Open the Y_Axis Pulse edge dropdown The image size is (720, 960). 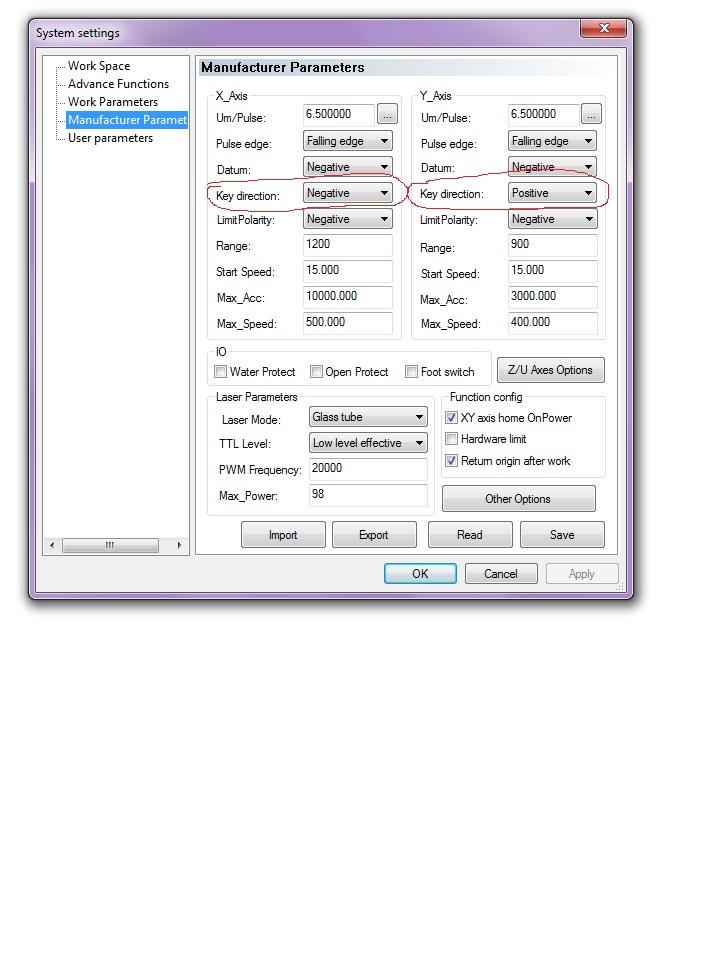click(x=552, y=141)
